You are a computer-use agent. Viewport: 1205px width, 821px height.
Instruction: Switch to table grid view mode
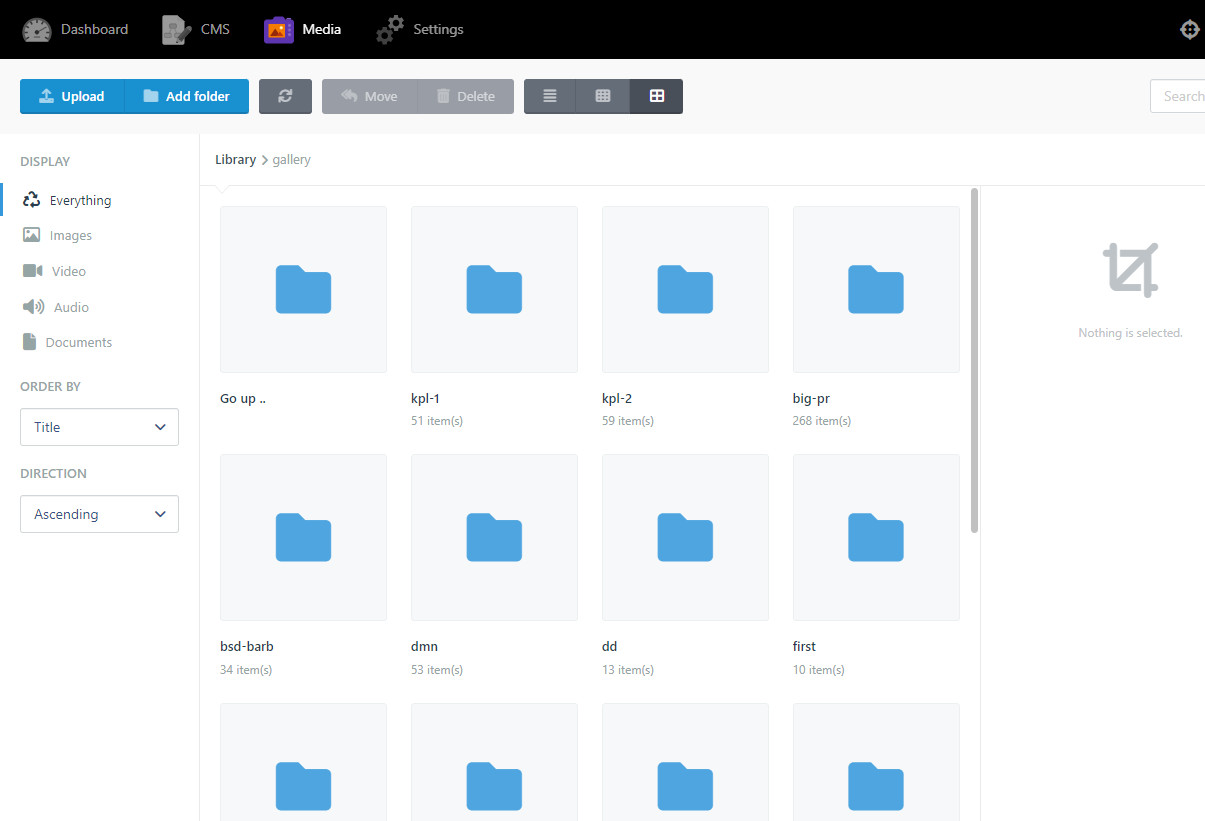click(603, 96)
